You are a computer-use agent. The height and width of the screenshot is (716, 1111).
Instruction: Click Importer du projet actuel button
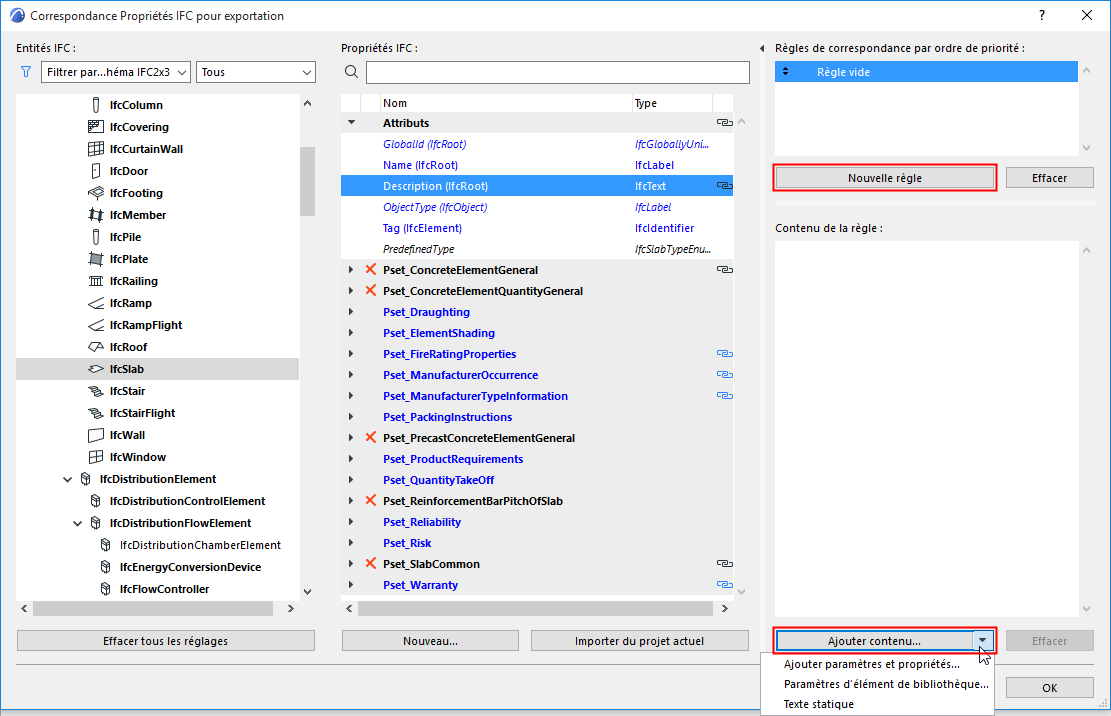(x=639, y=641)
